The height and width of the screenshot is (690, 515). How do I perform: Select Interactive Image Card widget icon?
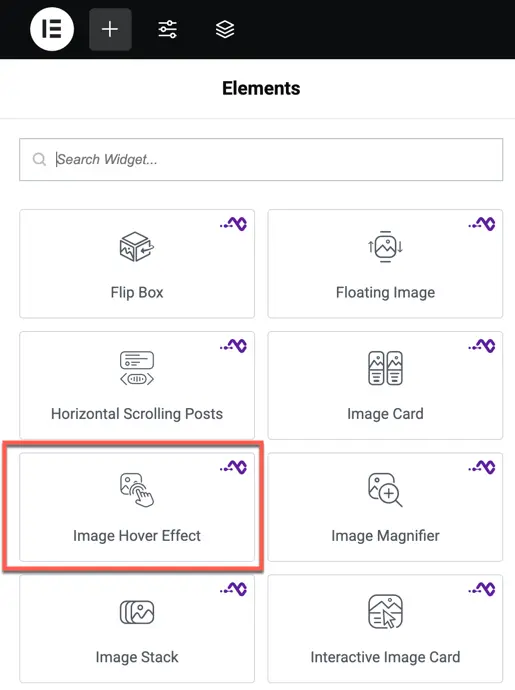(386, 612)
